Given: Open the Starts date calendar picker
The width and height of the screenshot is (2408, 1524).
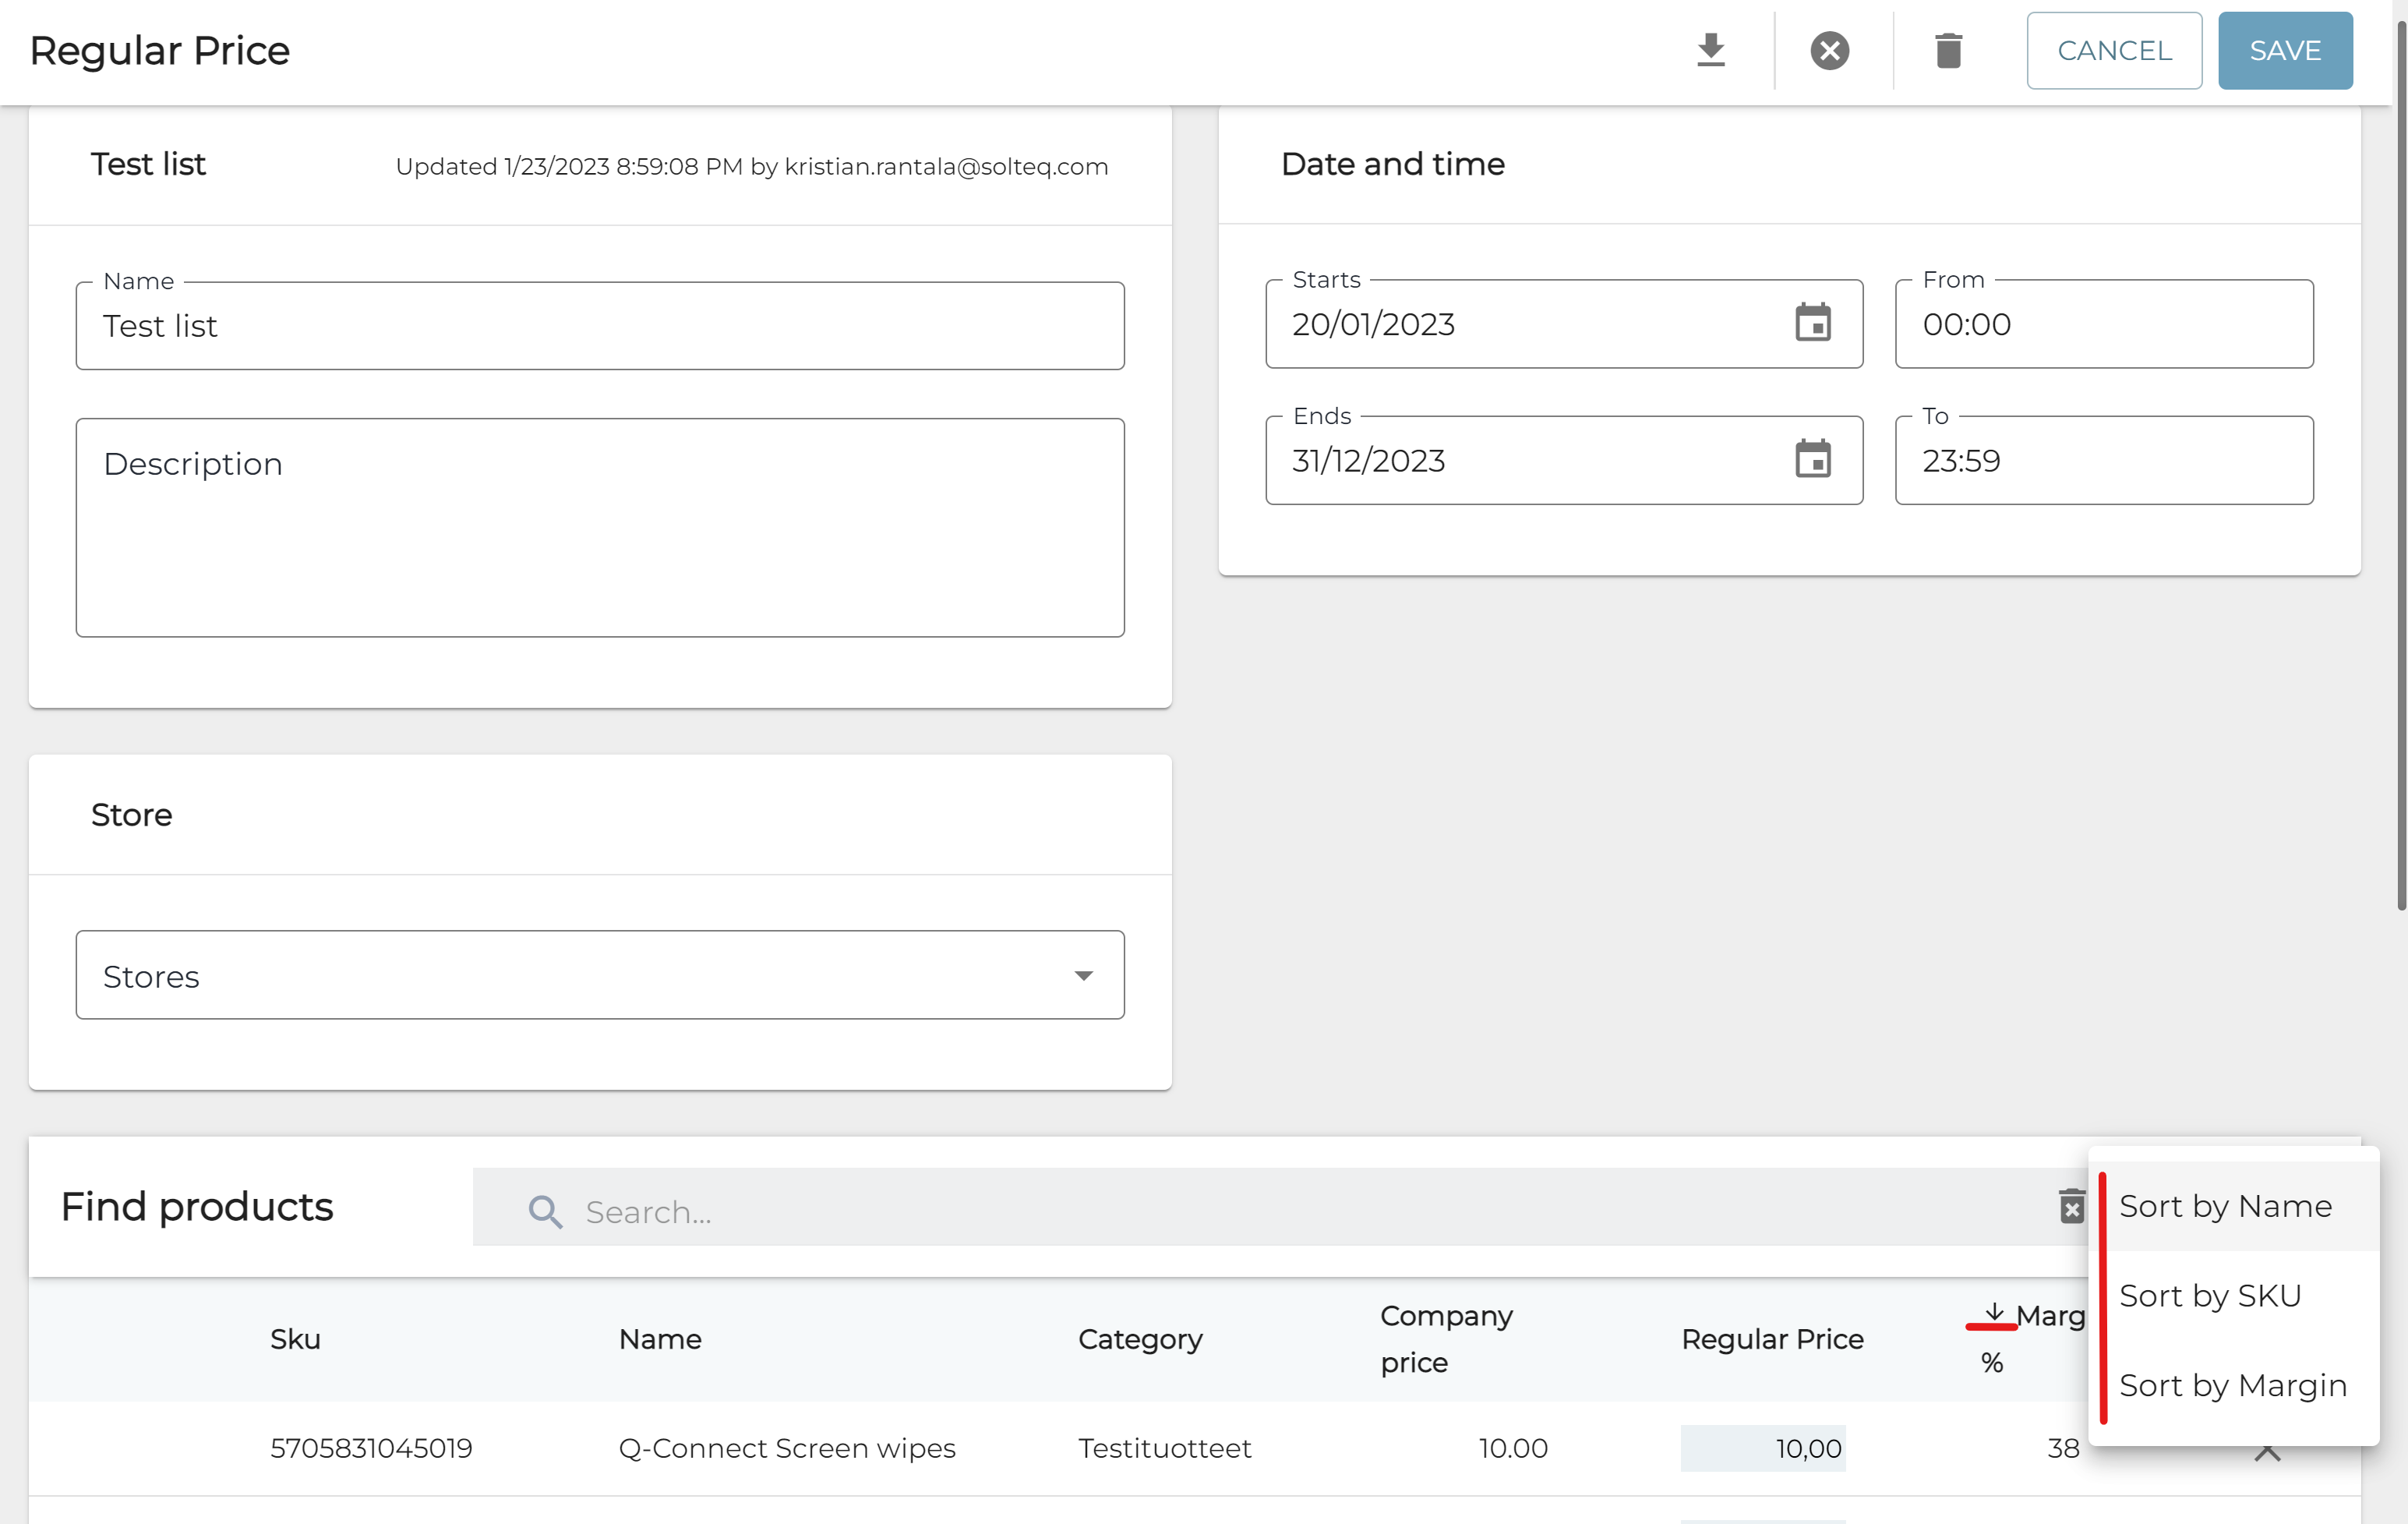Looking at the screenshot, I should [1812, 323].
